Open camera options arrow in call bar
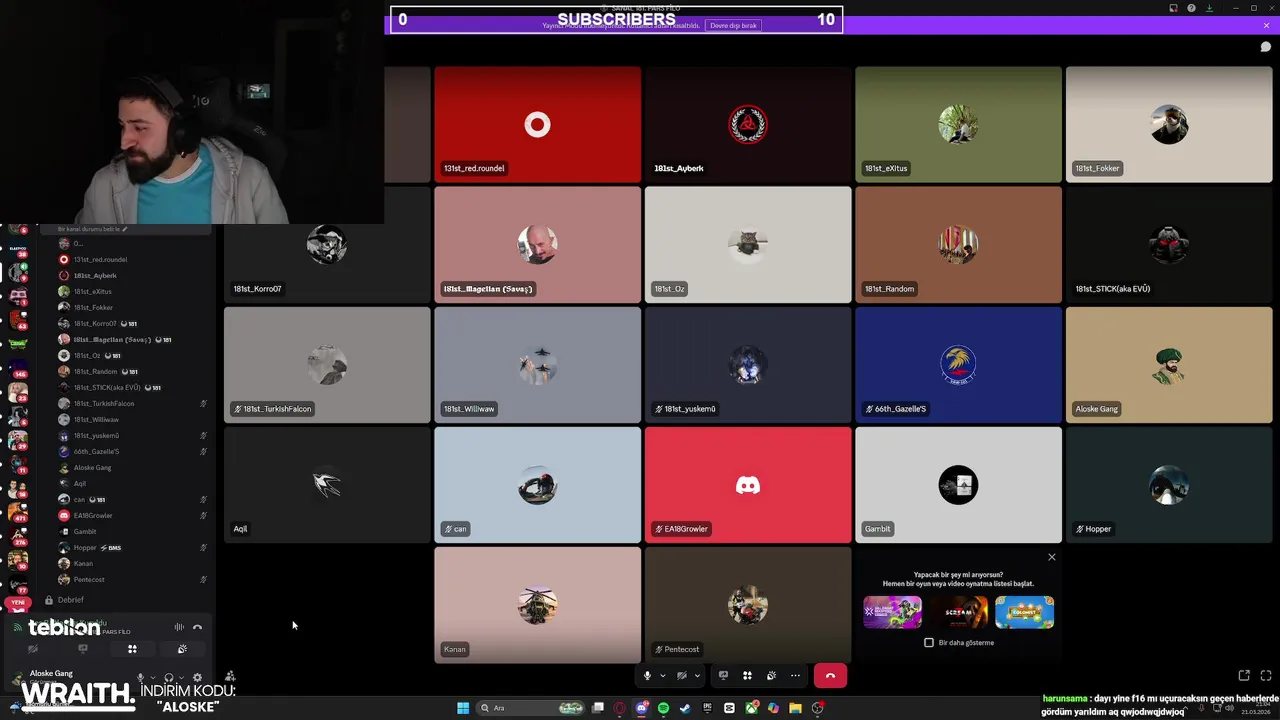 (x=697, y=676)
